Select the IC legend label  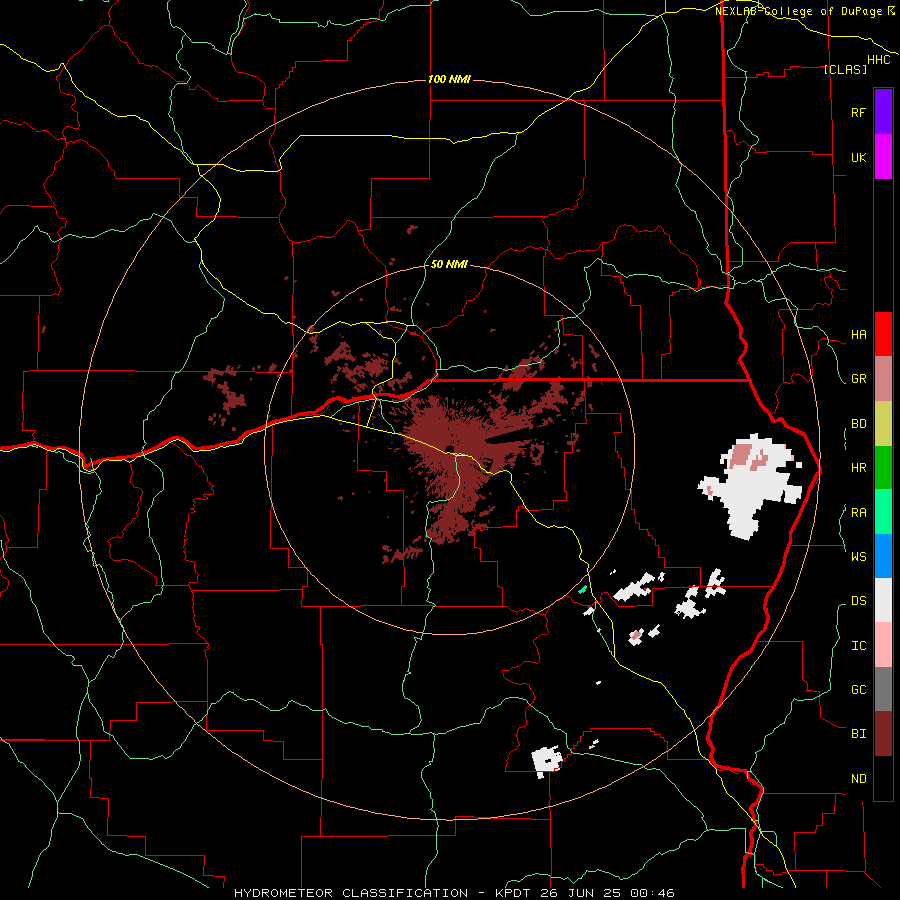tap(858, 646)
